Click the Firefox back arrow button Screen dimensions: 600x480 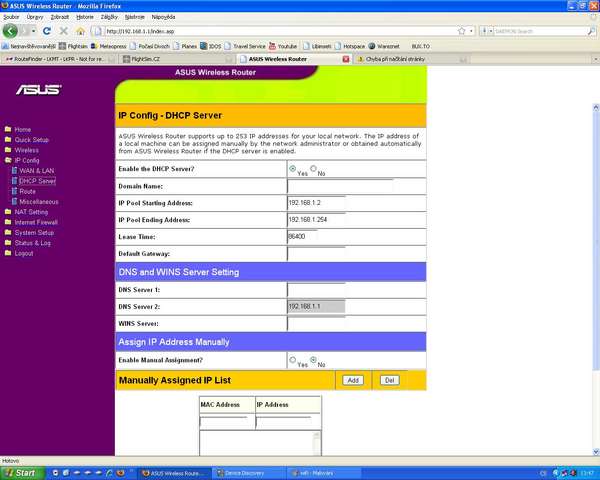(x=10, y=31)
